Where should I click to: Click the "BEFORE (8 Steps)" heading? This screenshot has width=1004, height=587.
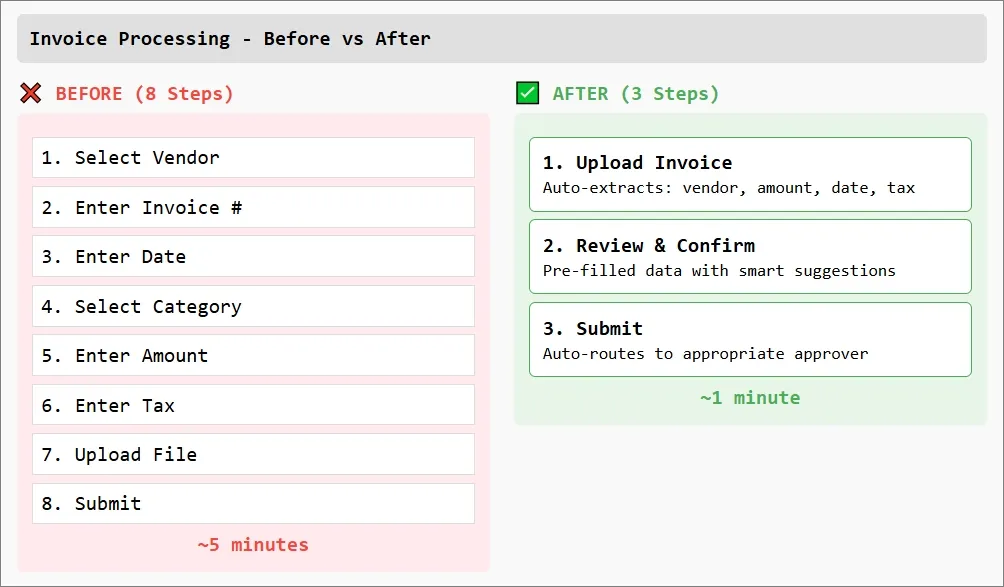pos(144,94)
